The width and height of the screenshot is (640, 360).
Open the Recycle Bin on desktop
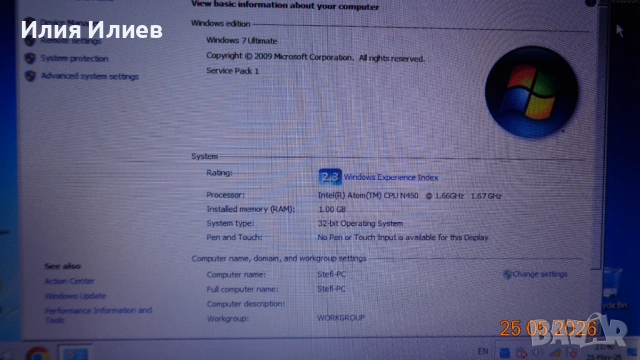click(613, 288)
